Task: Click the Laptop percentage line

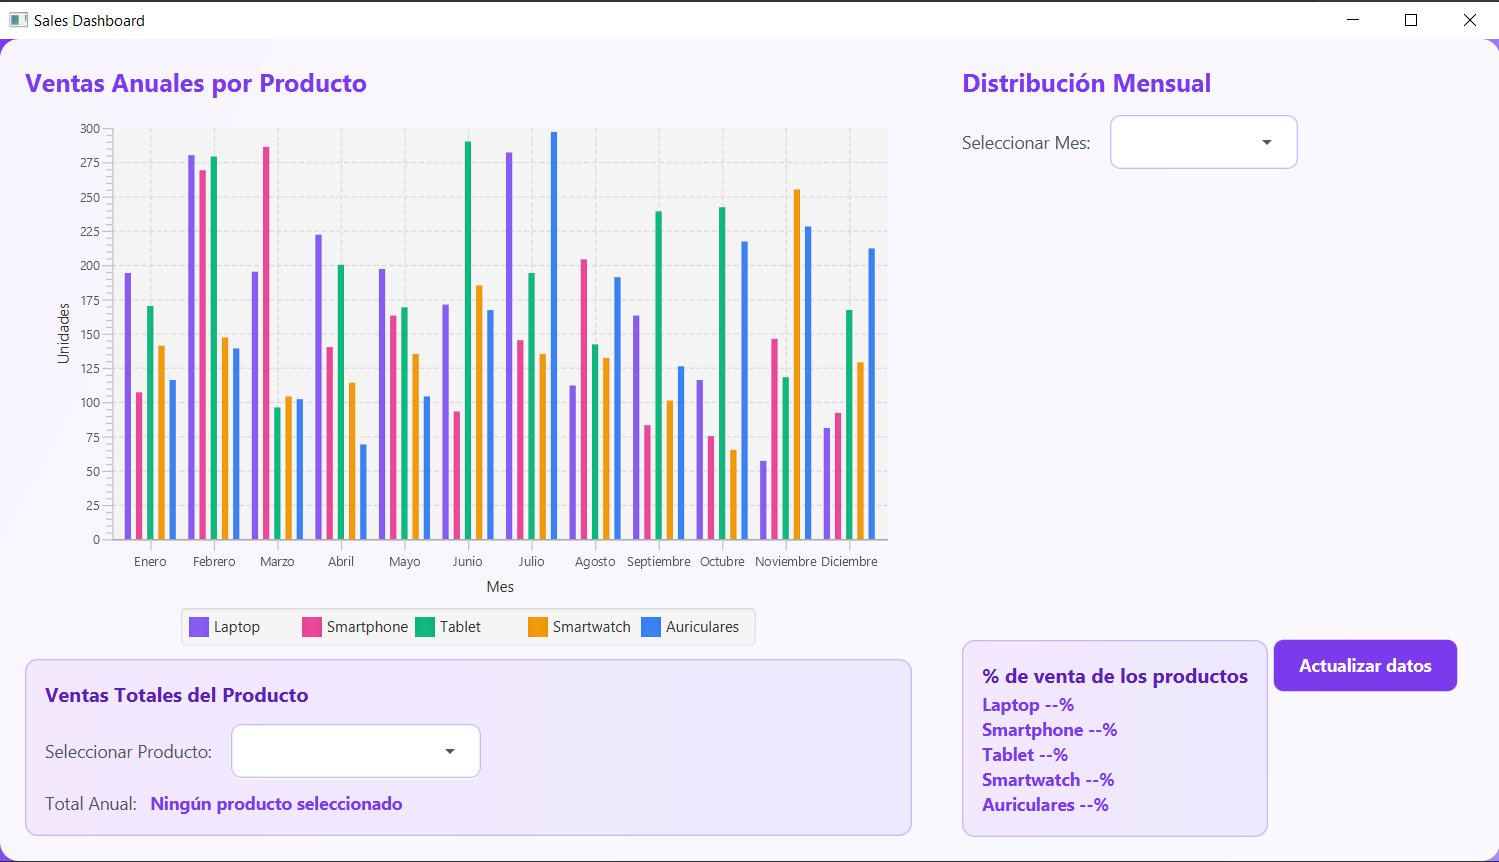Action: [x=1027, y=705]
